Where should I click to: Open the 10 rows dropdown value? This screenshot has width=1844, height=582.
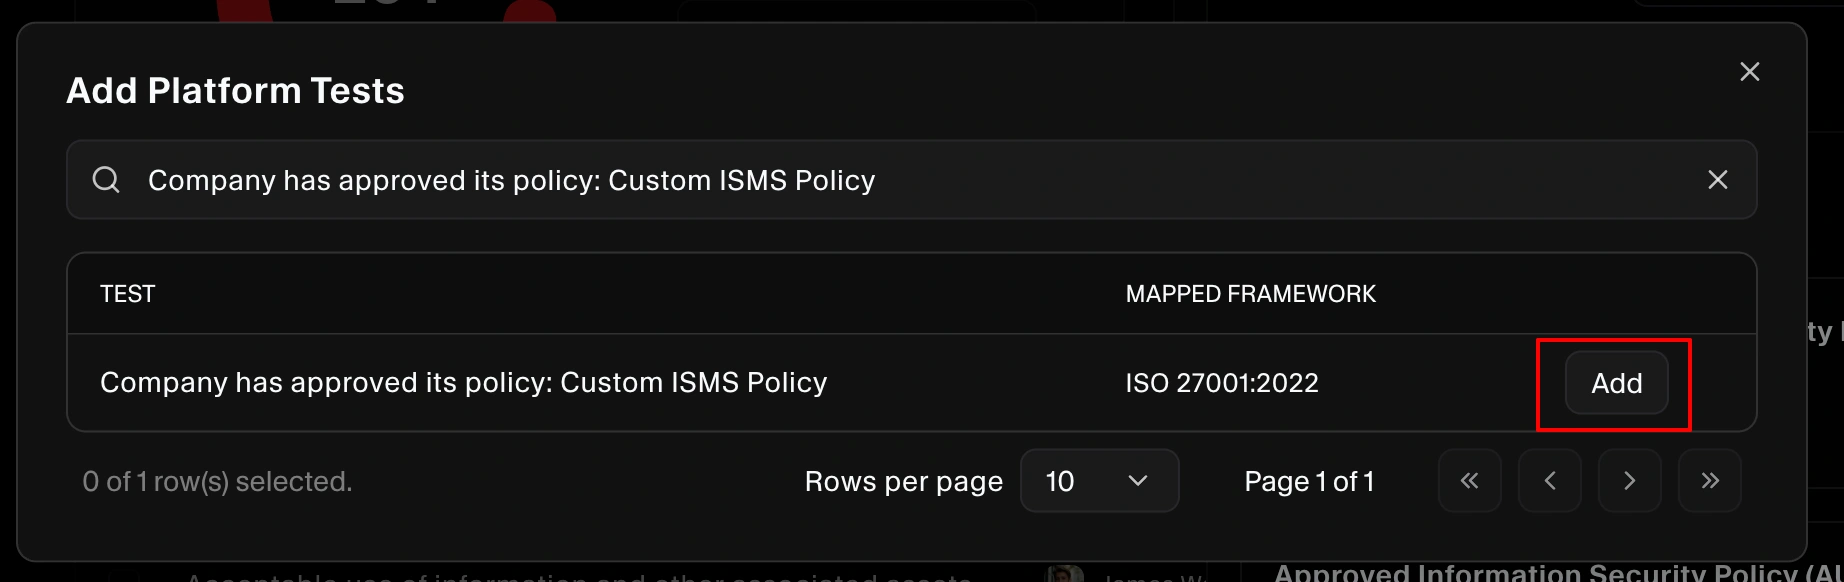[x=1061, y=481]
